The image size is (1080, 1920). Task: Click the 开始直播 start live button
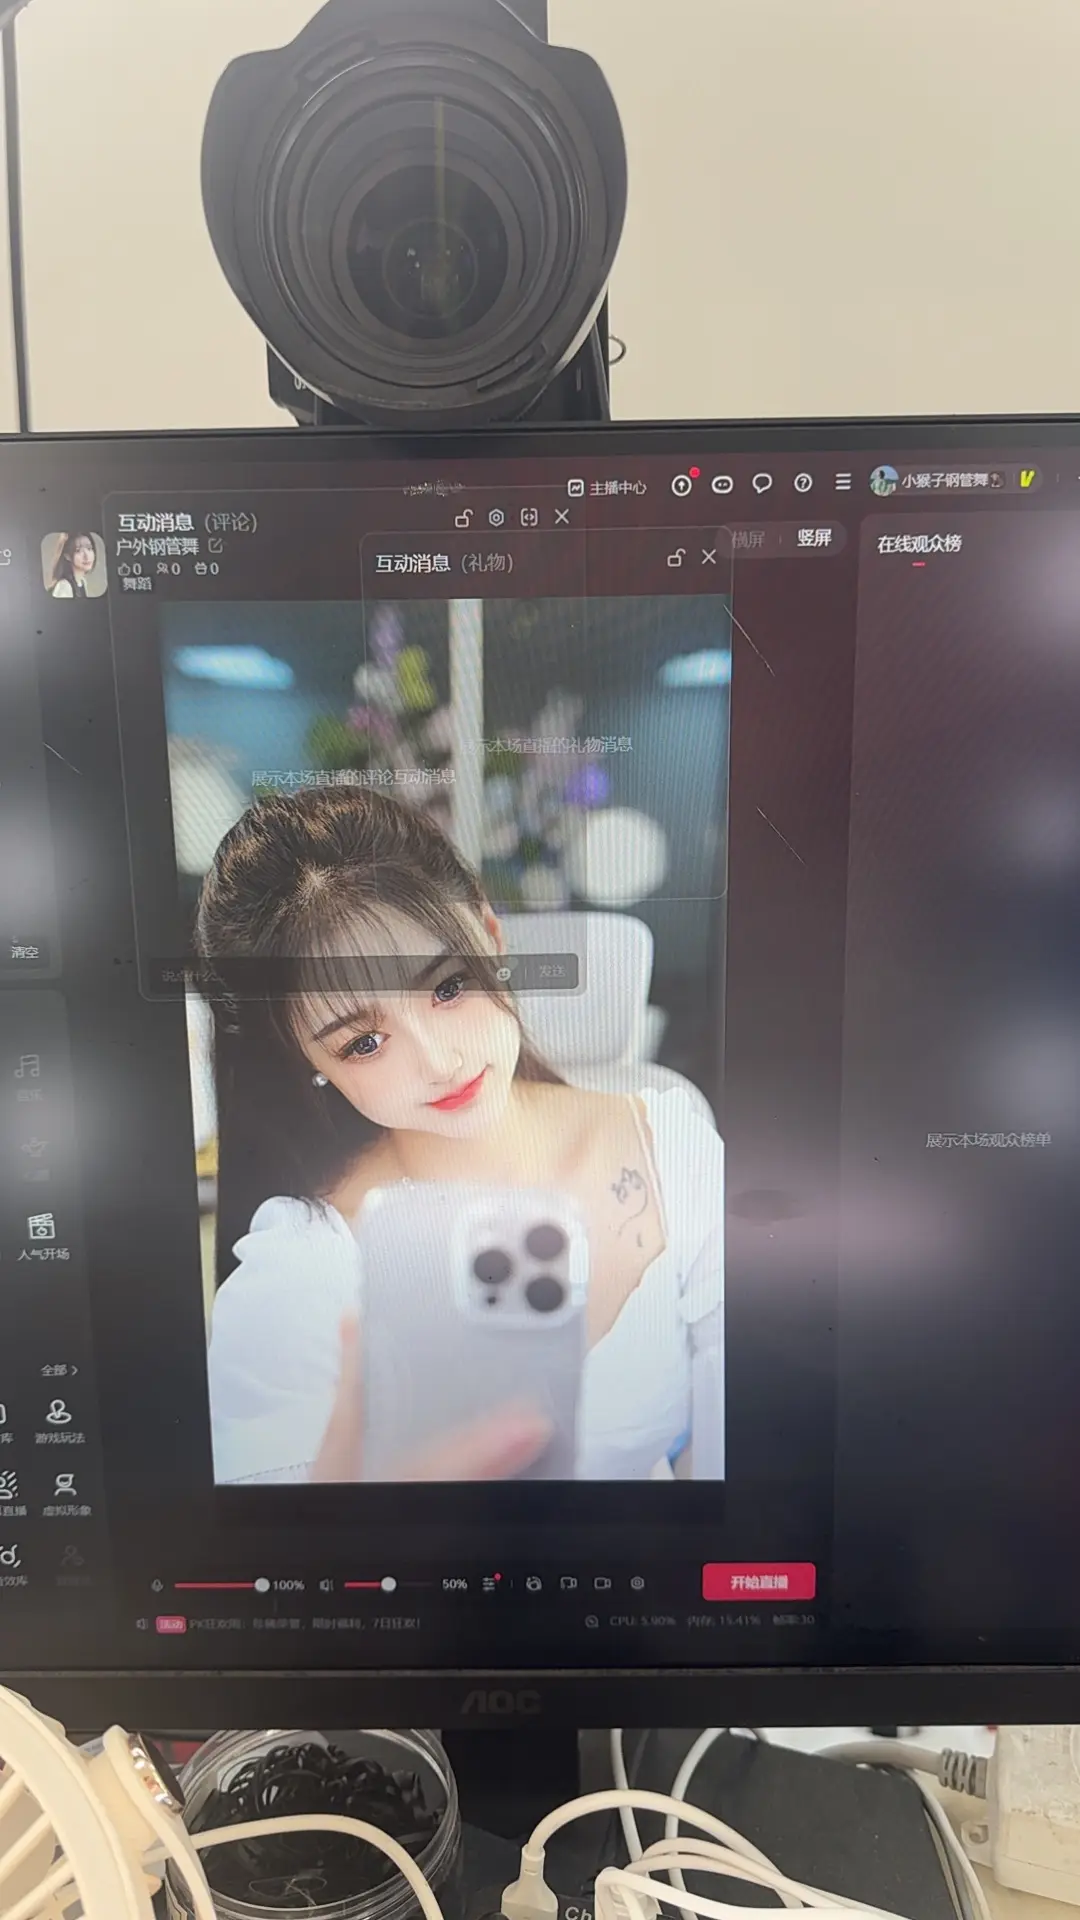[x=759, y=1582]
